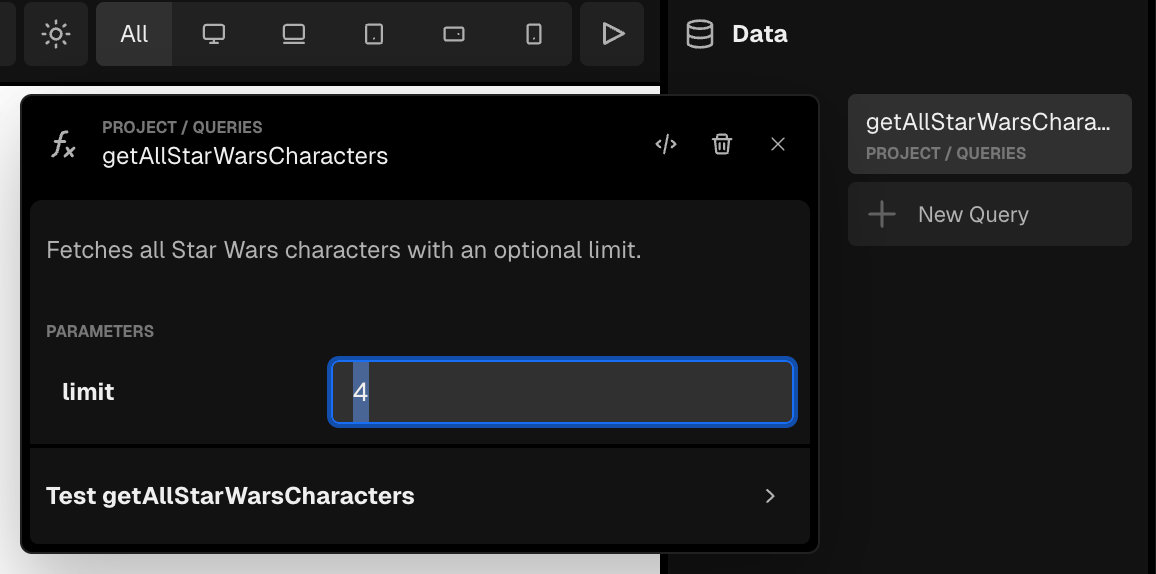Click the chevron arrow on the Test row
Screen dimensions: 1156x574
[x=770, y=496]
